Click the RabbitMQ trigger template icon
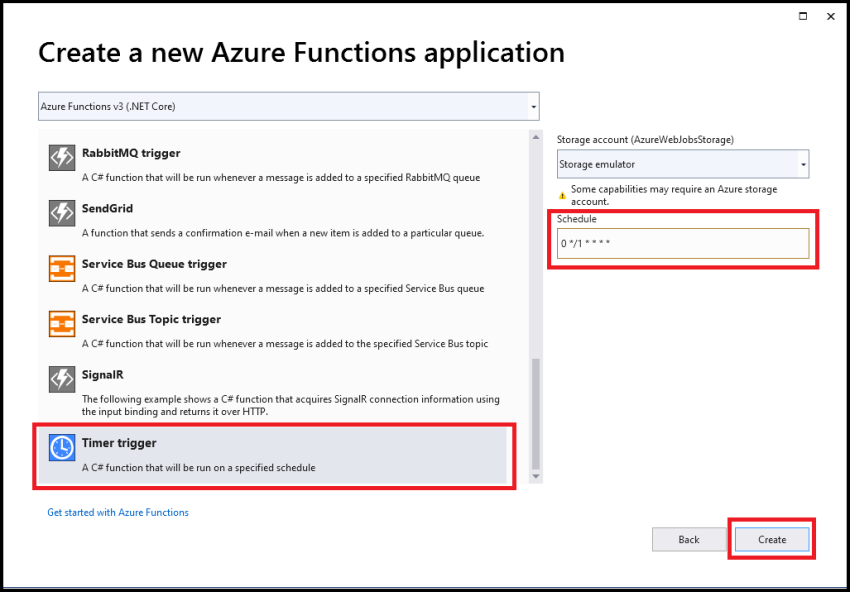Viewport: 850px width, 592px height. pos(62,158)
